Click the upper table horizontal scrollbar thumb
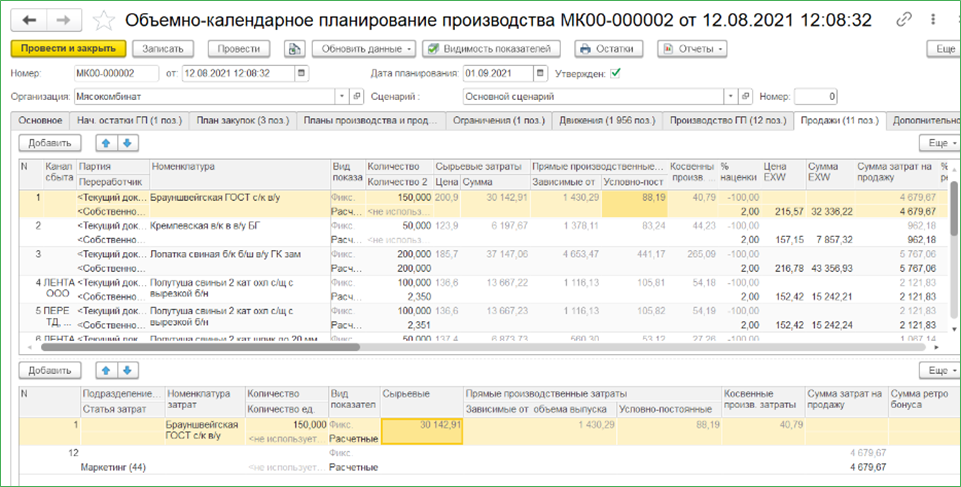The width and height of the screenshot is (961, 487). (x=200, y=347)
